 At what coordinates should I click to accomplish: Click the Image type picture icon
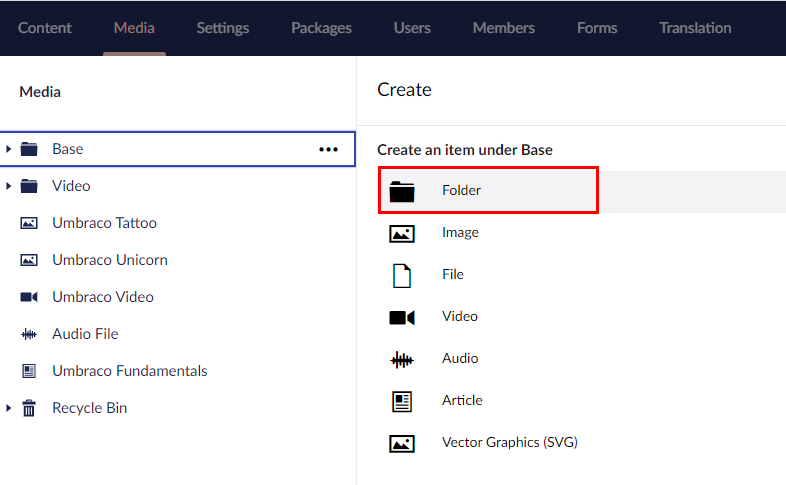tap(402, 233)
